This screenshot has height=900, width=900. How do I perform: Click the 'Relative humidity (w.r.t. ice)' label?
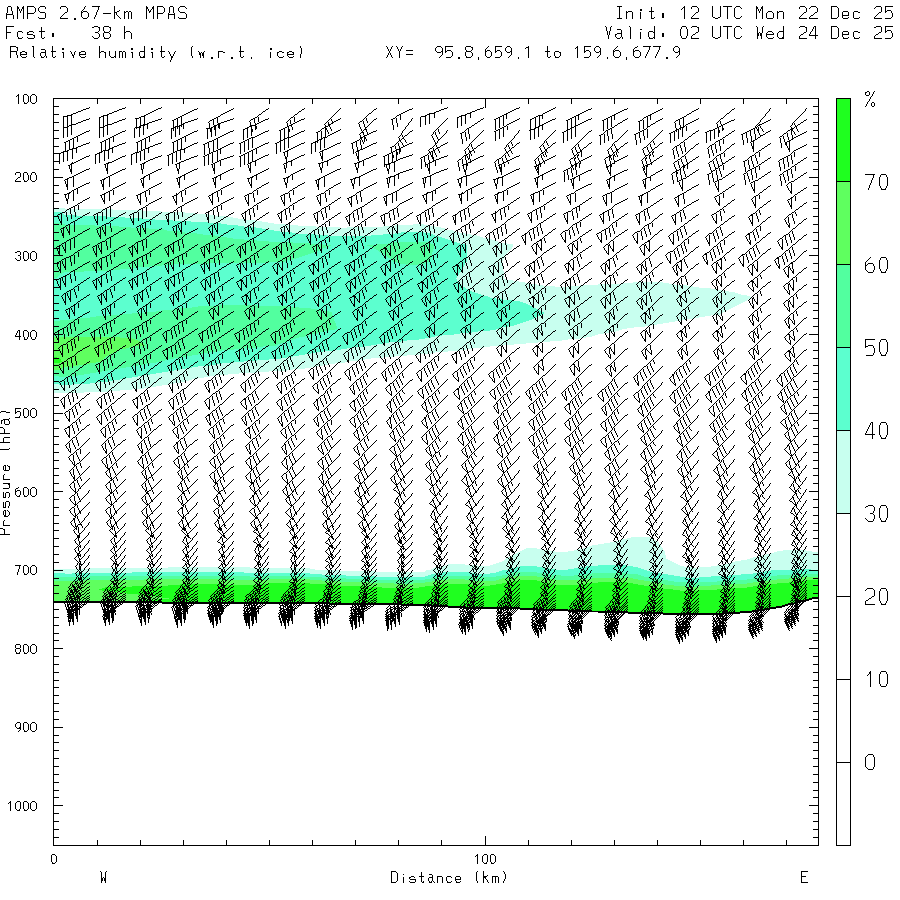[156, 53]
